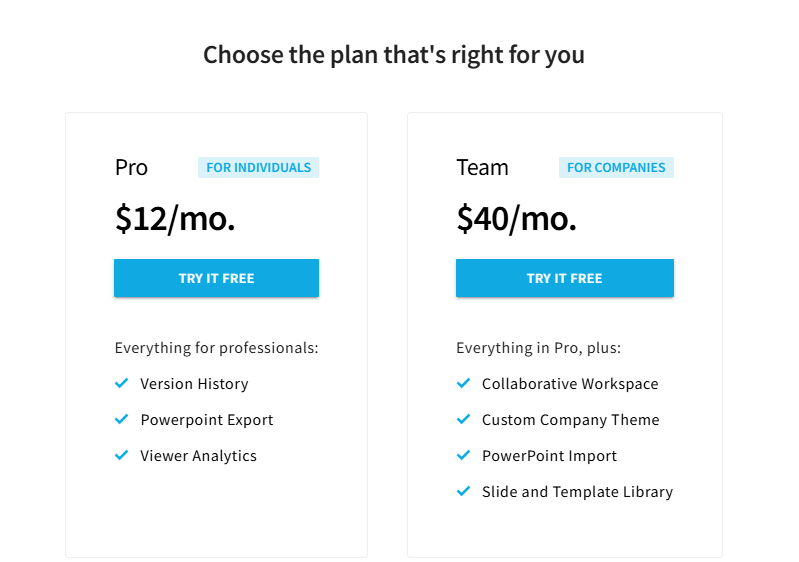The image size is (799, 562).
Task: Click the Choose the plan heading
Action: pyautogui.click(x=394, y=54)
